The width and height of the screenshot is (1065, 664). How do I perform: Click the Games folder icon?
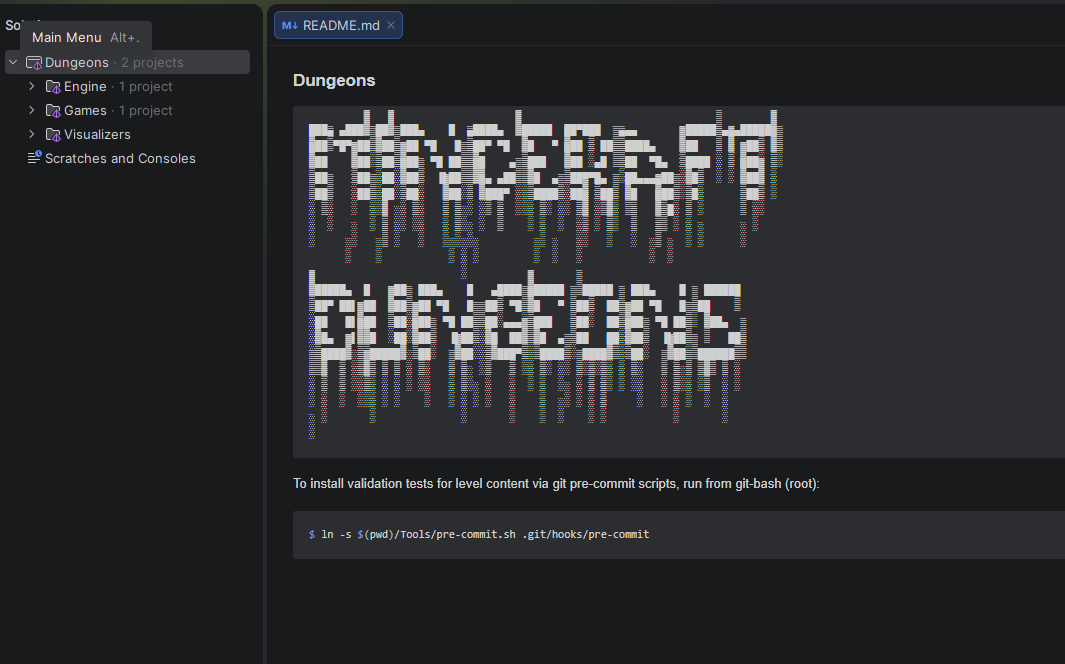coord(53,111)
